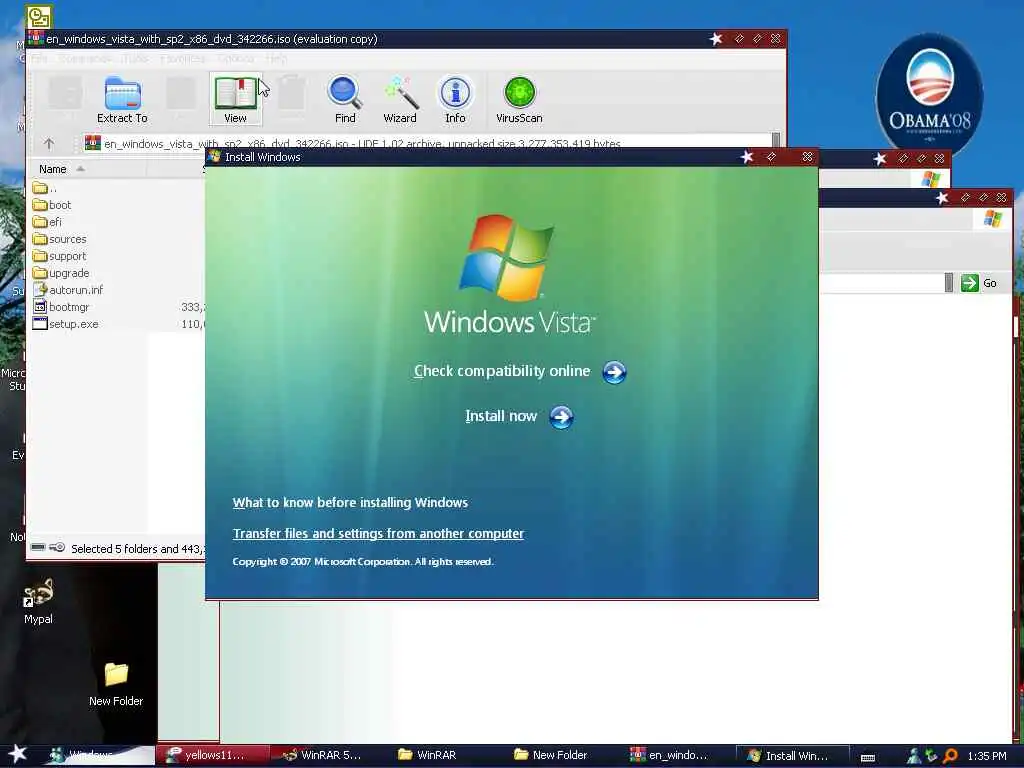The width and height of the screenshot is (1024, 768).
Task: Click the desktop icon at top-left corner
Action: [39, 16]
